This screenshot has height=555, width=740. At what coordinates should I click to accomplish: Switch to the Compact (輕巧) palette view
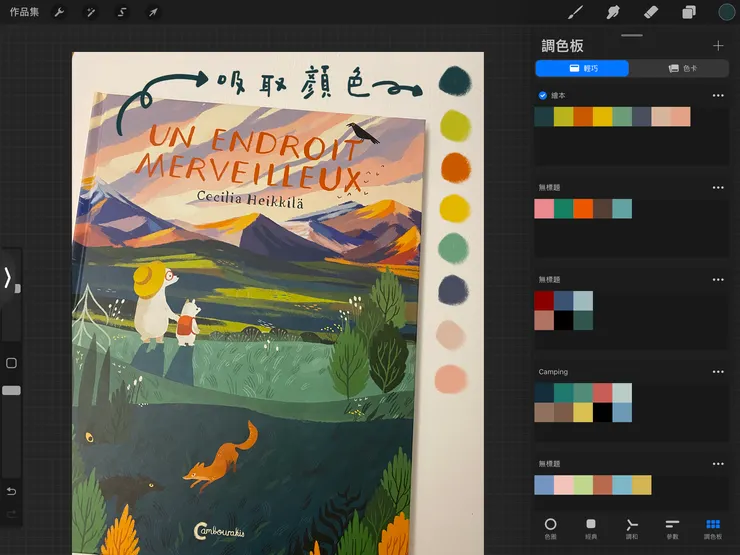pos(582,68)
